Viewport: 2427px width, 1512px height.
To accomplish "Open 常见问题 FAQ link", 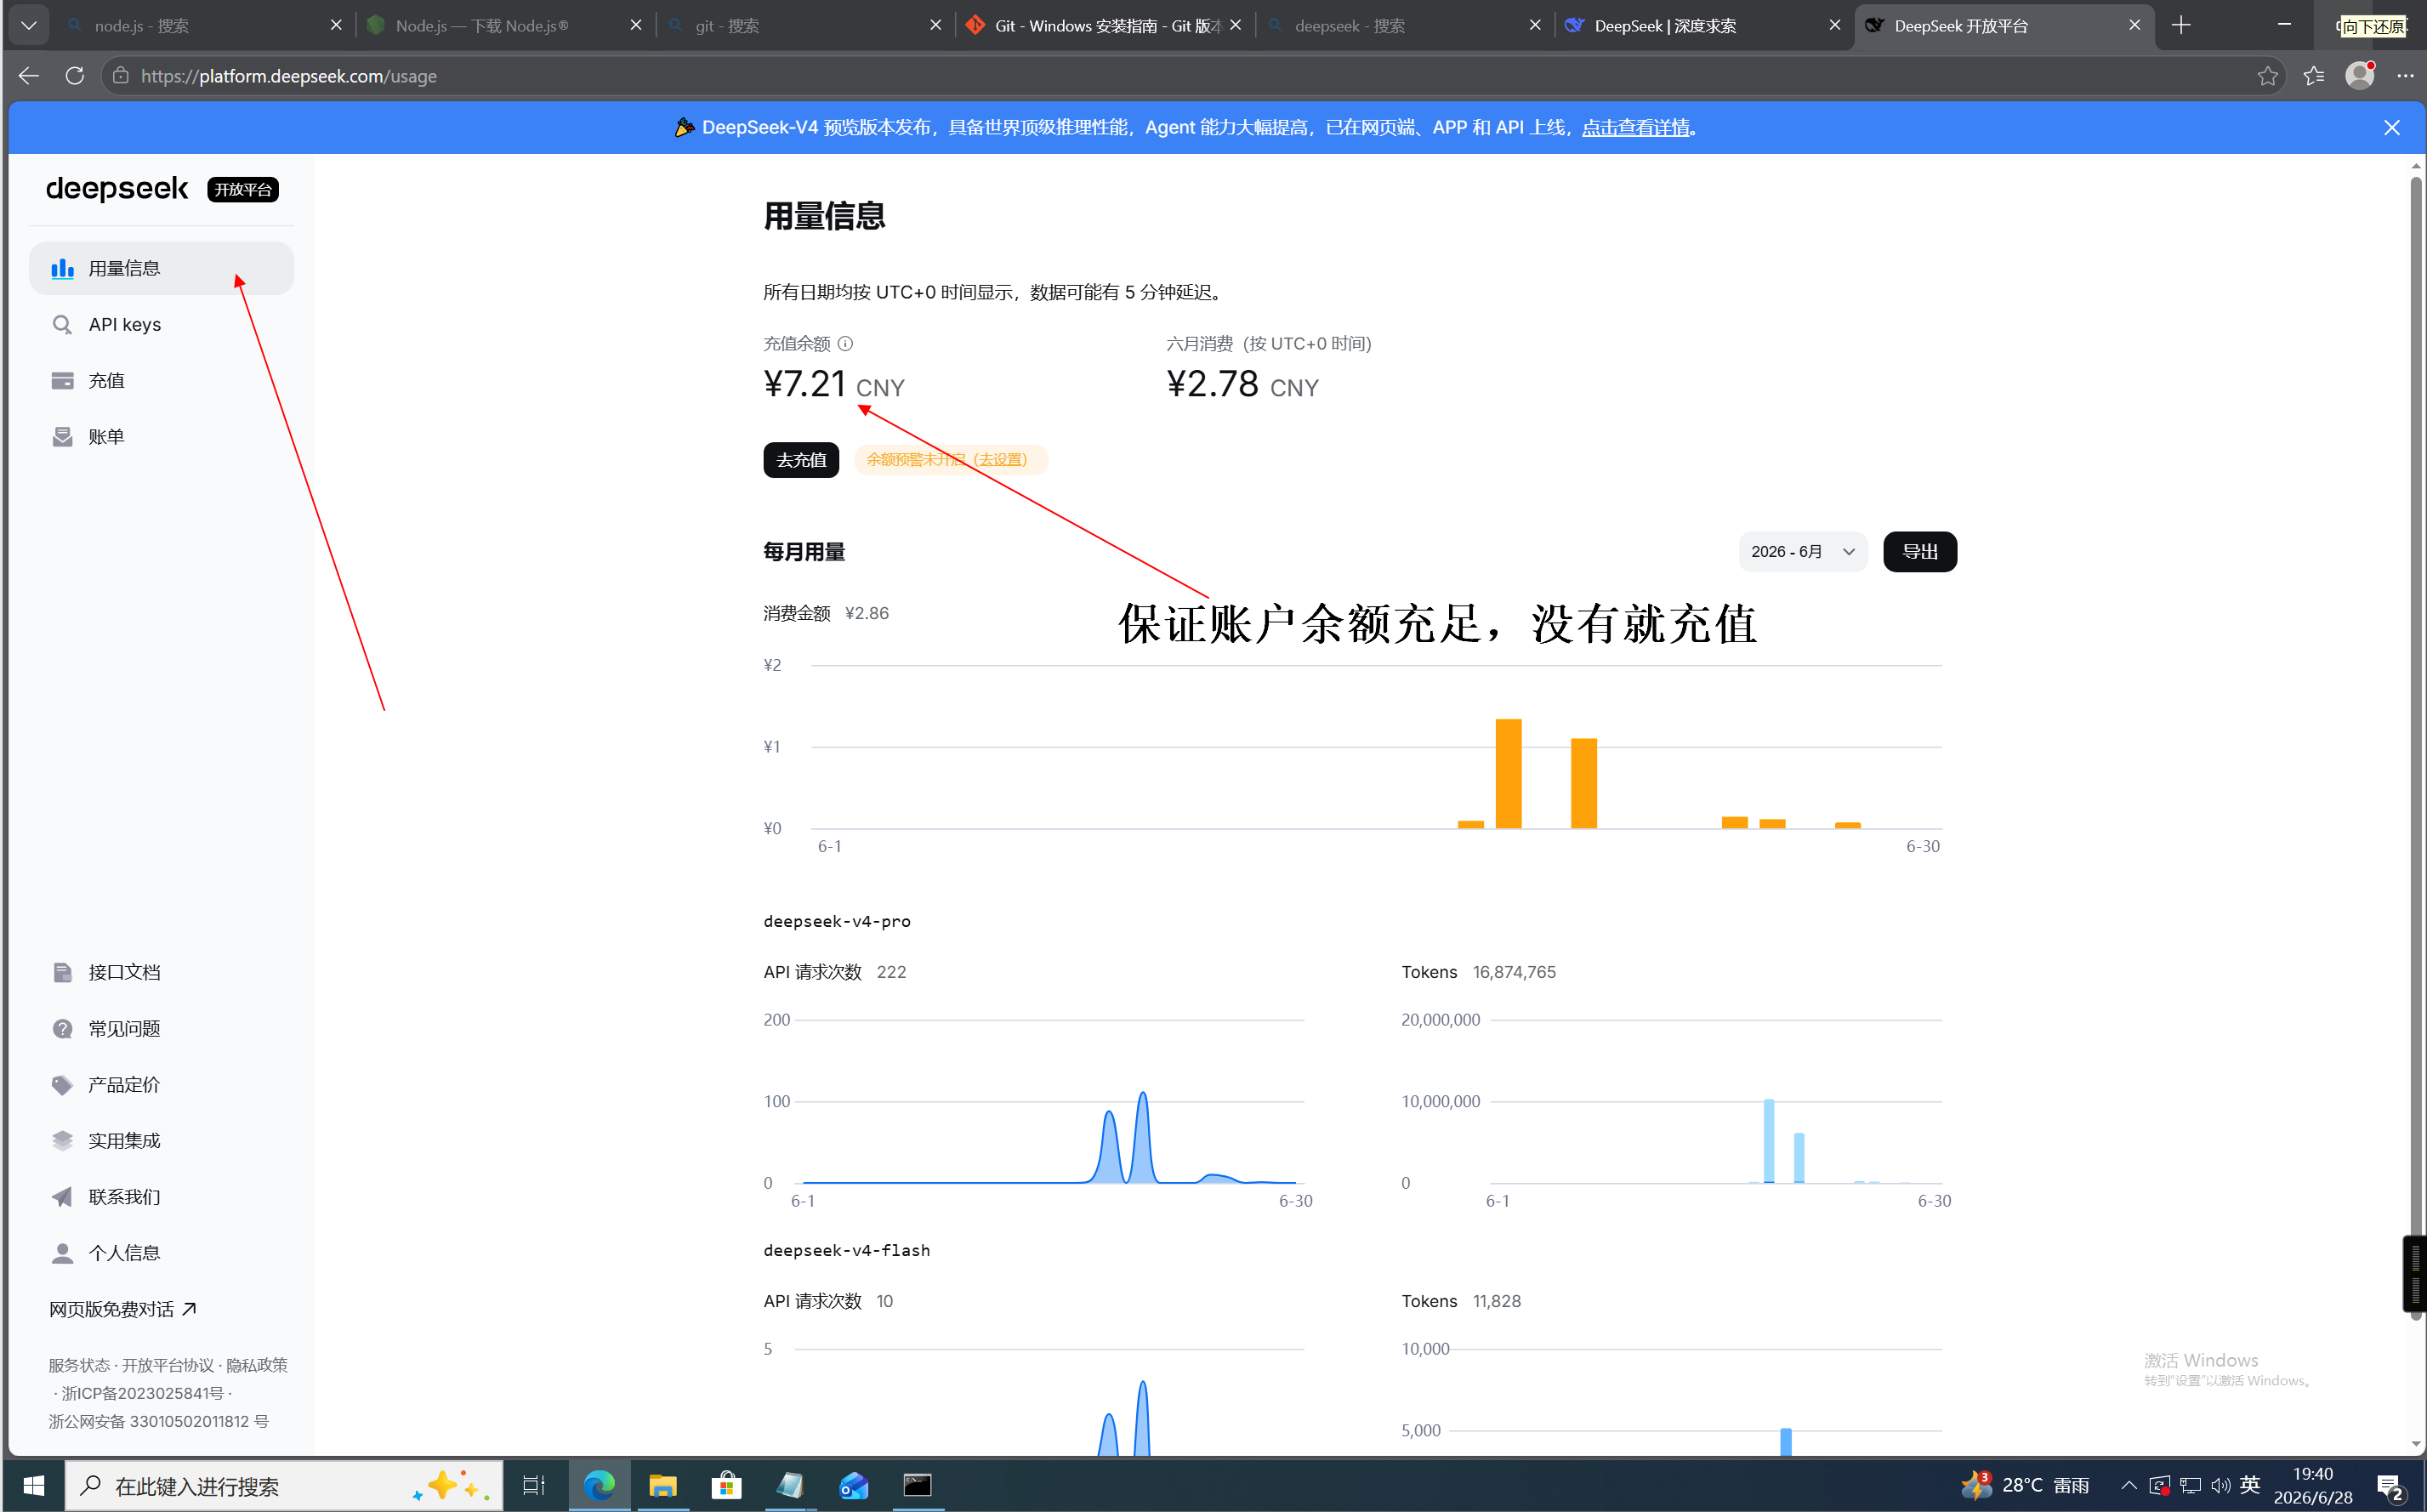I will pos(161,1028).
